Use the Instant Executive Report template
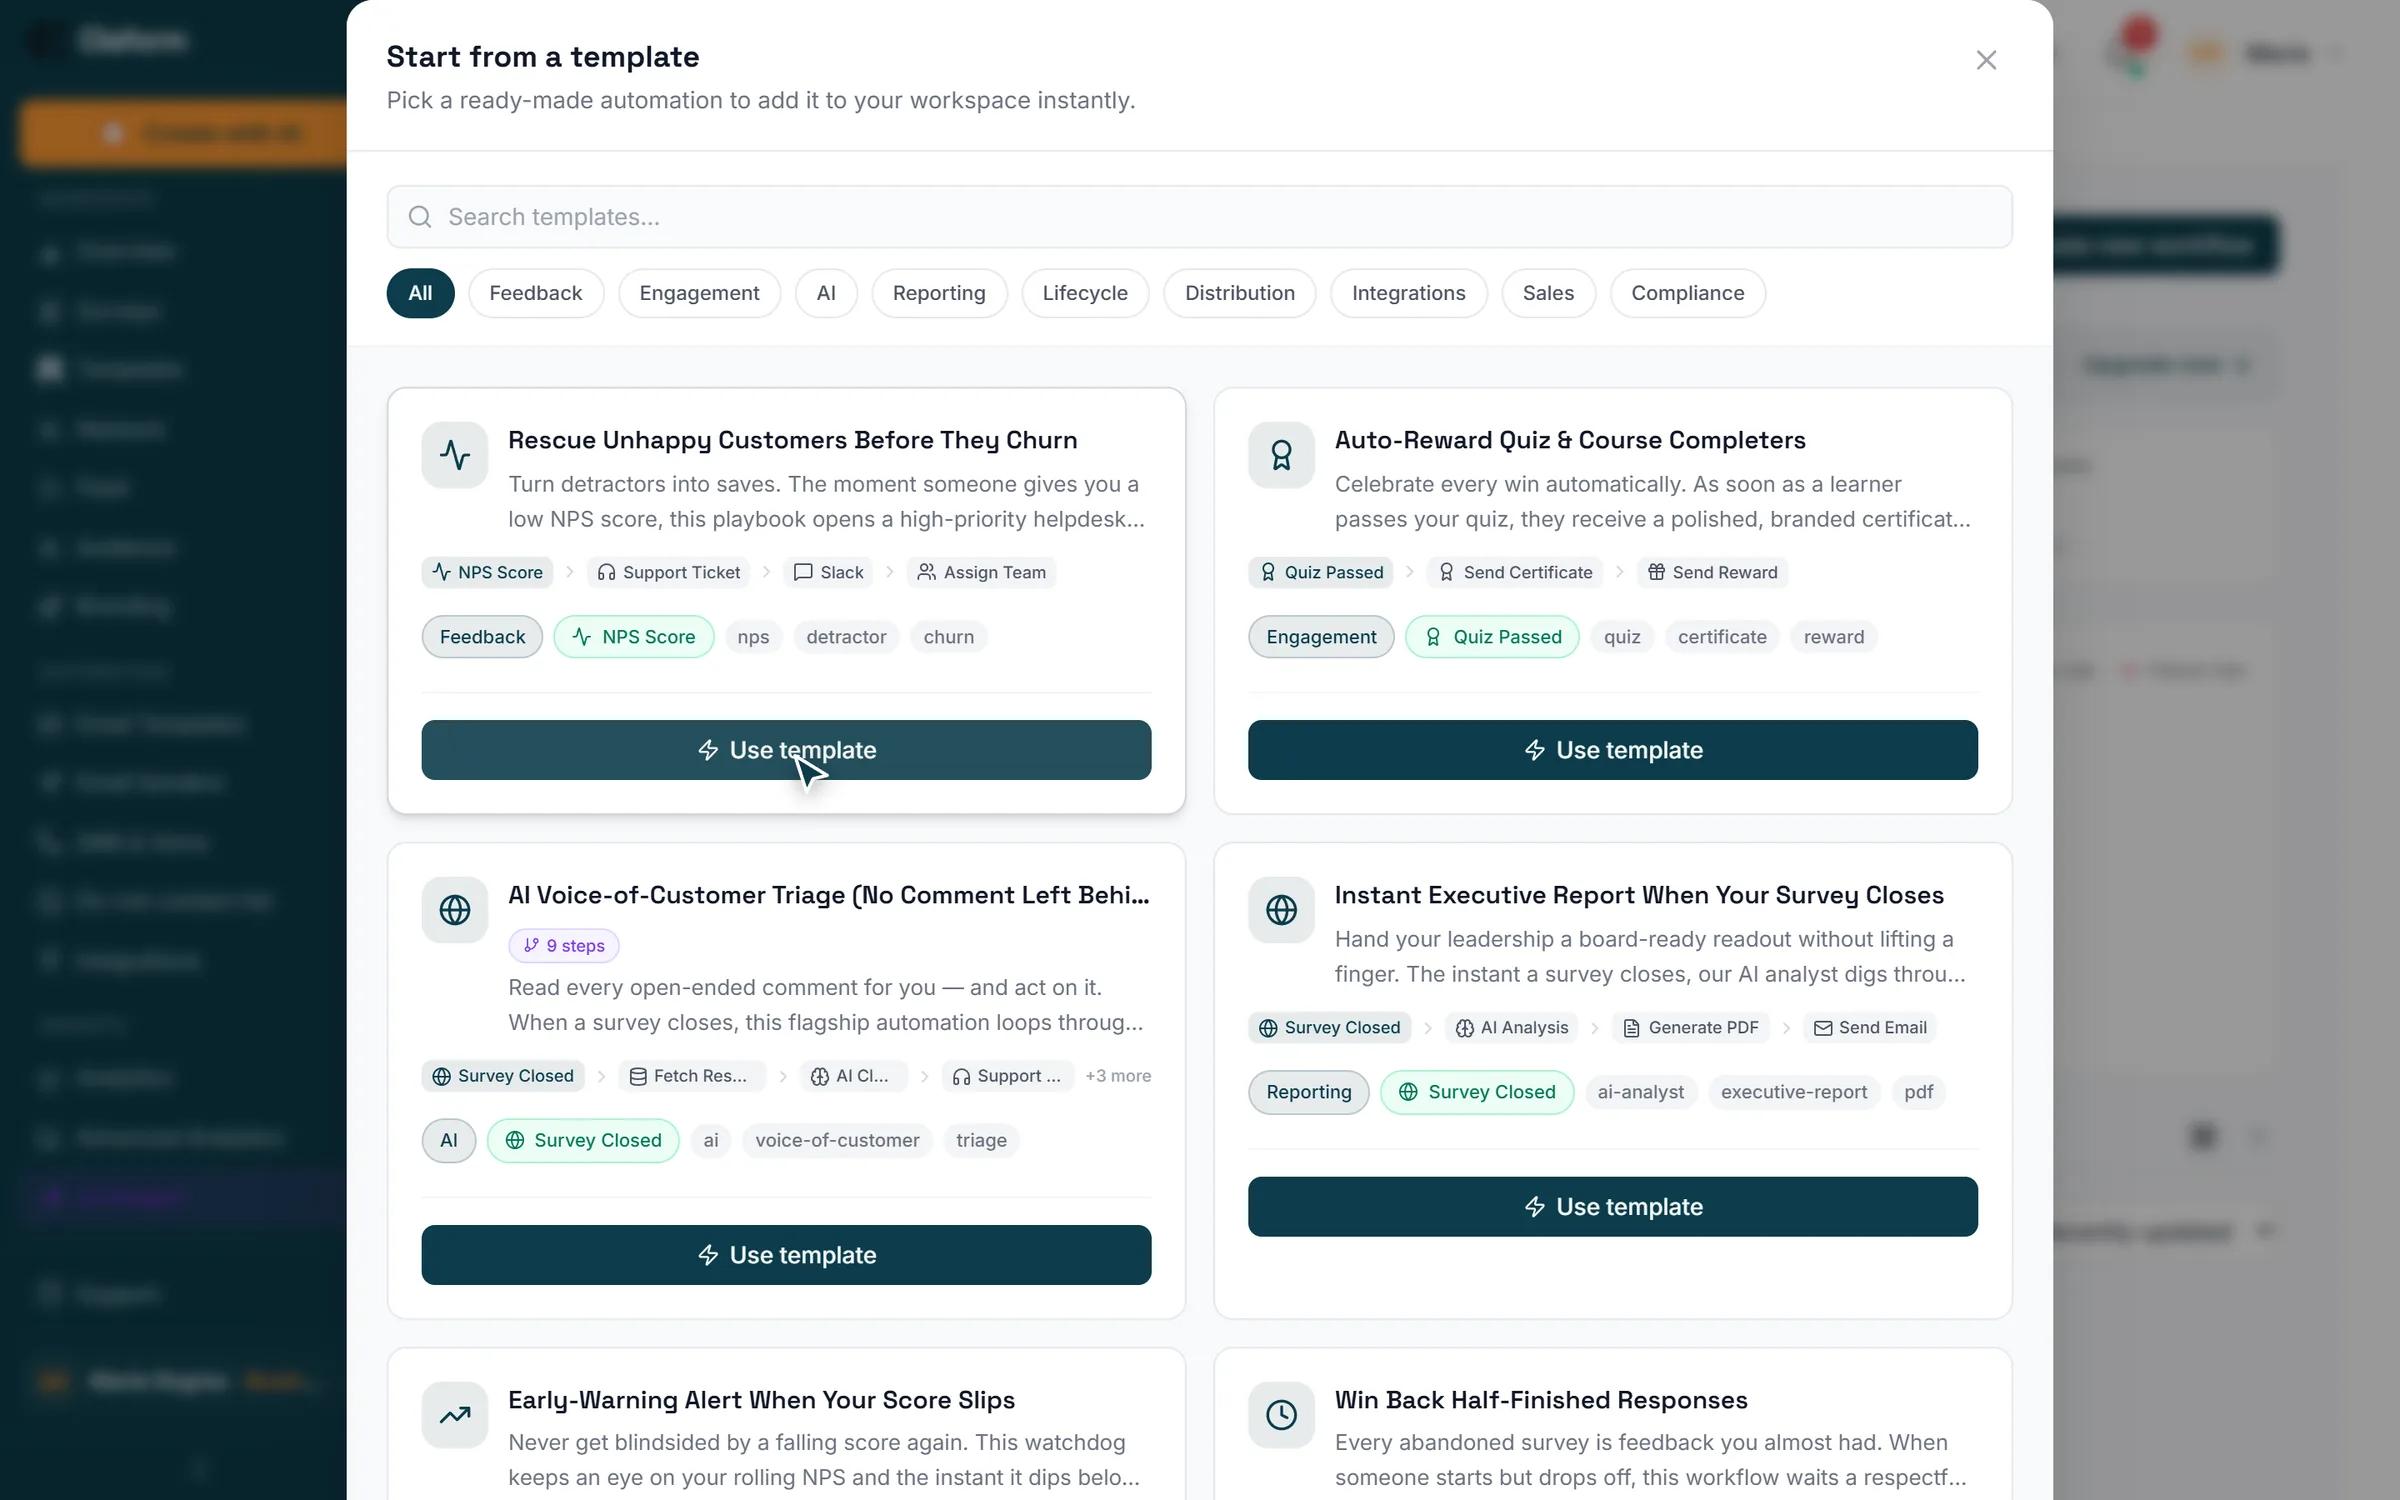2400x1500 pixels. 1612,1207
